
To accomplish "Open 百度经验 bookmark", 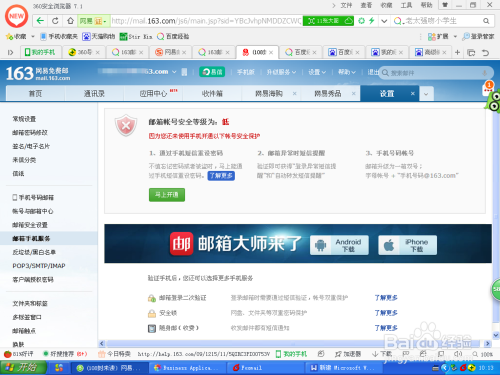I will coord(173,36).
